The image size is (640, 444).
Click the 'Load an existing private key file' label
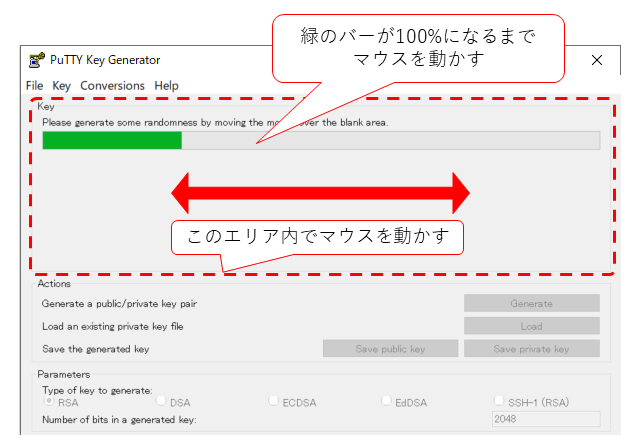[113, 326]
